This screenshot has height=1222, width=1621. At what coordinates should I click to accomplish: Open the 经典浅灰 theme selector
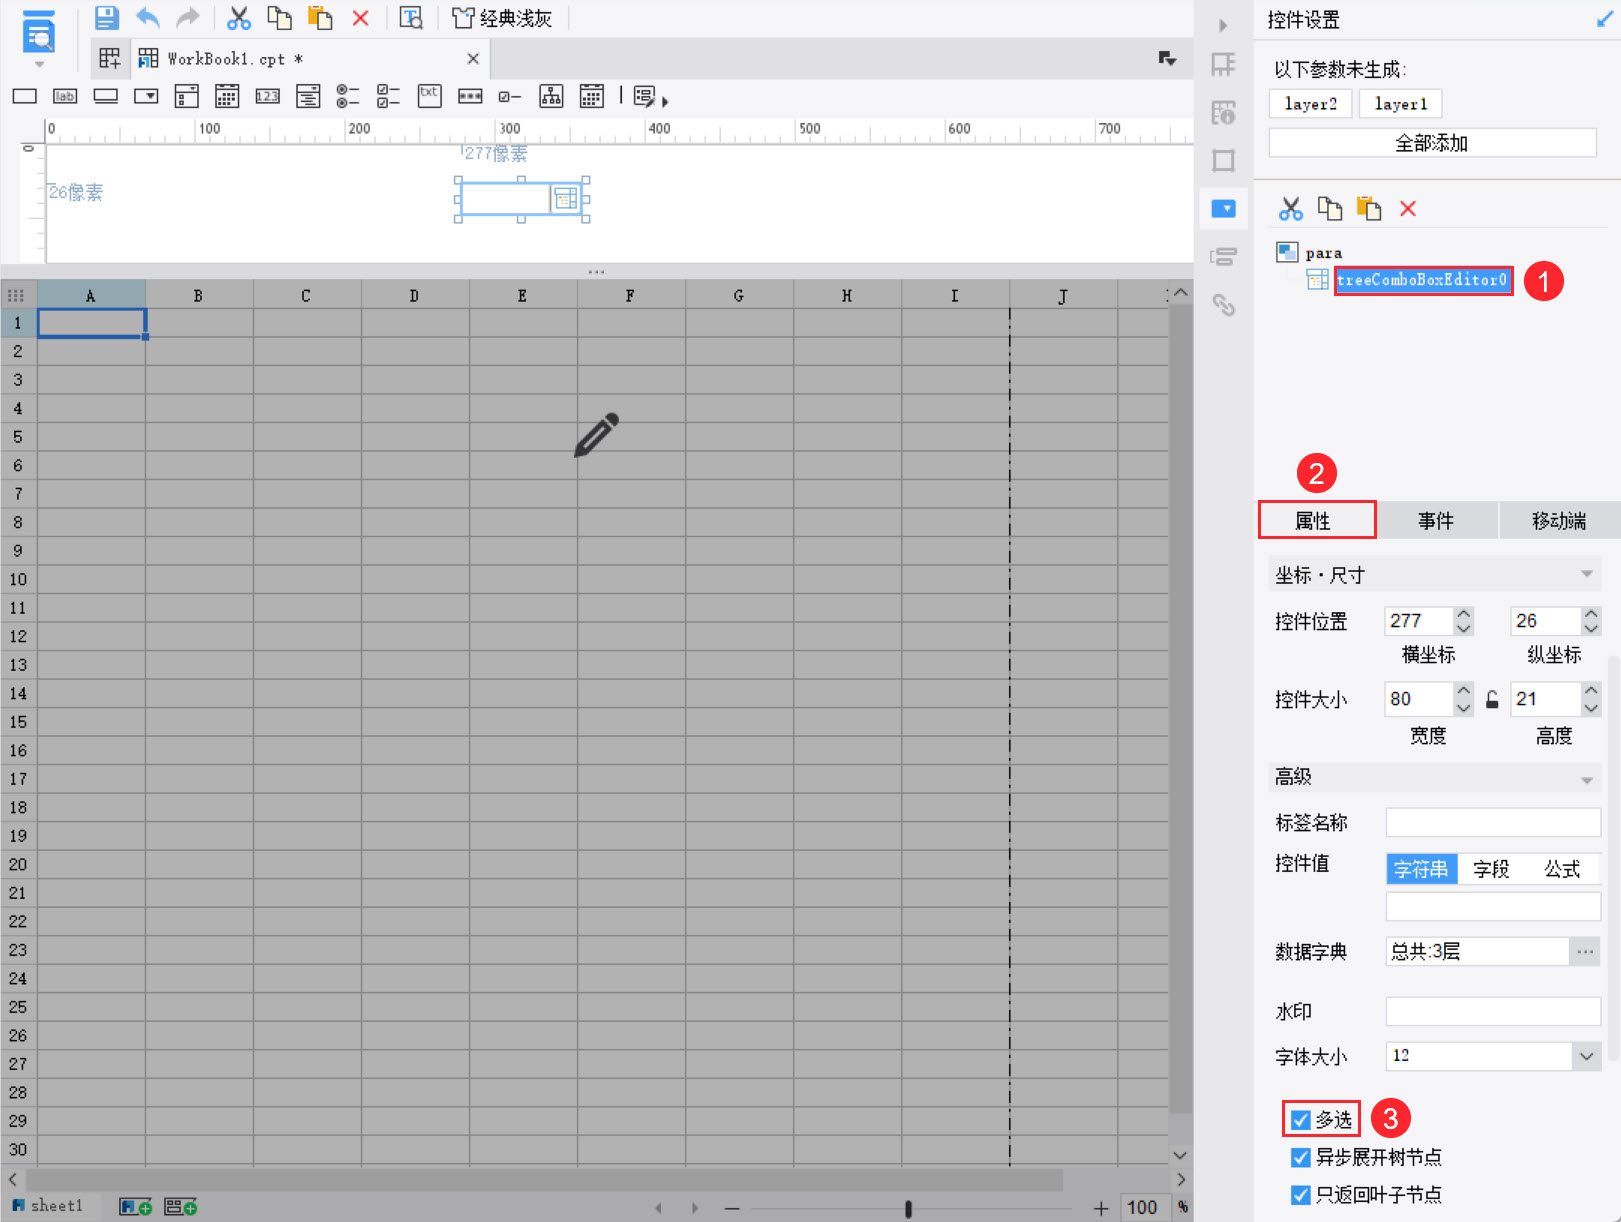[x=502, y=18]
